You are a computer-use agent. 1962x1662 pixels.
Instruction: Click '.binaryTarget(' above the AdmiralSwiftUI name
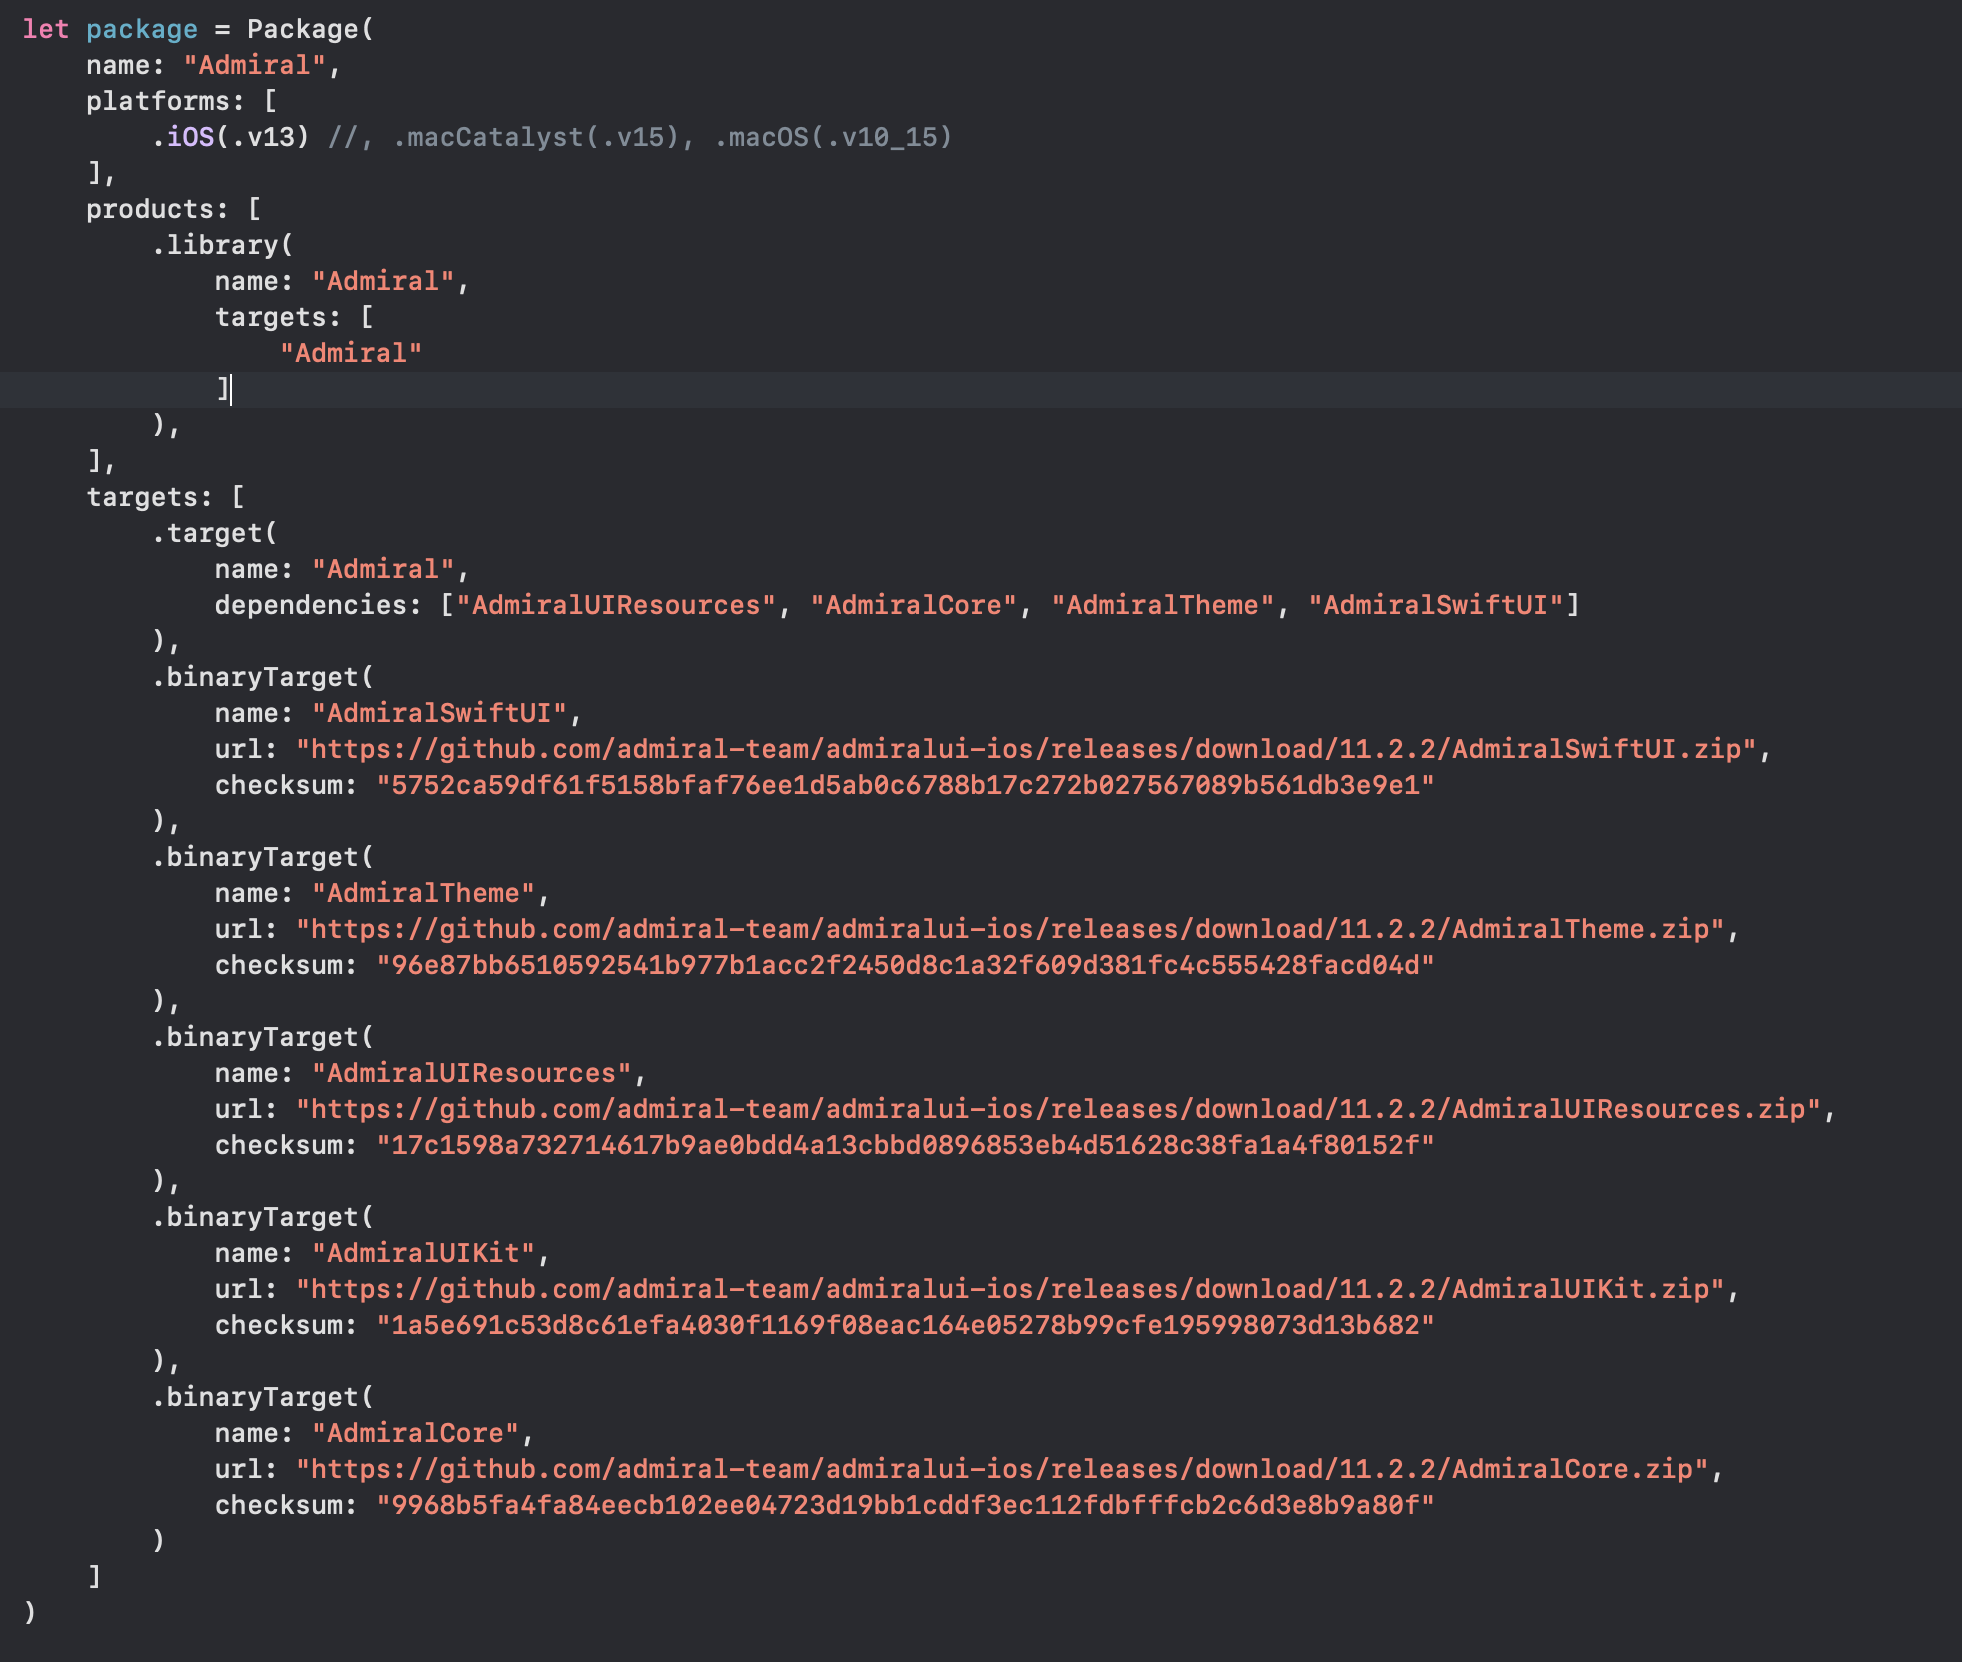262,677
